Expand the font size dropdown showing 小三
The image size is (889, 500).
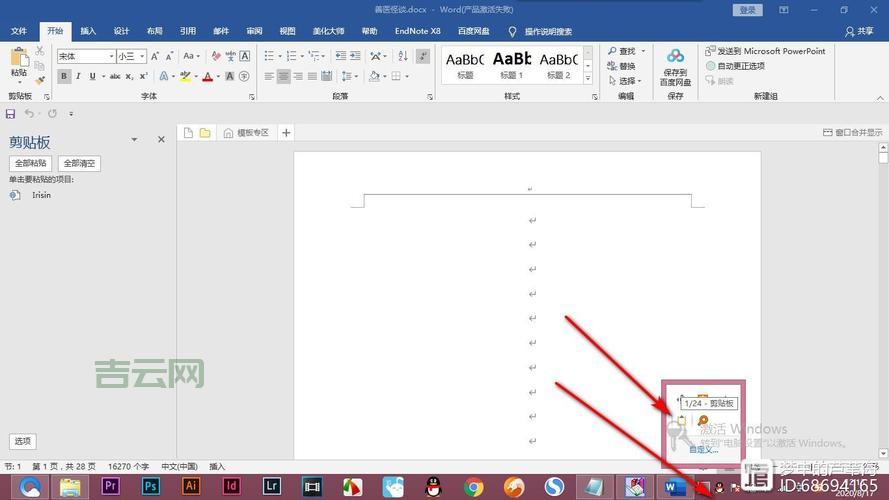tap(142, 57)
